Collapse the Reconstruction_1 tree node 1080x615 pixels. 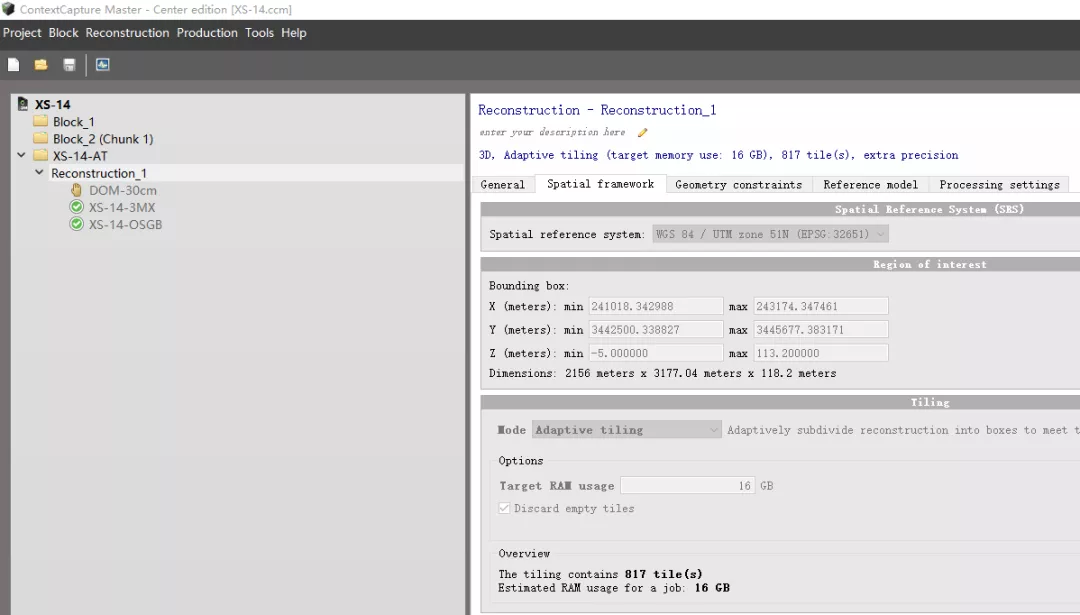(39, 173)
